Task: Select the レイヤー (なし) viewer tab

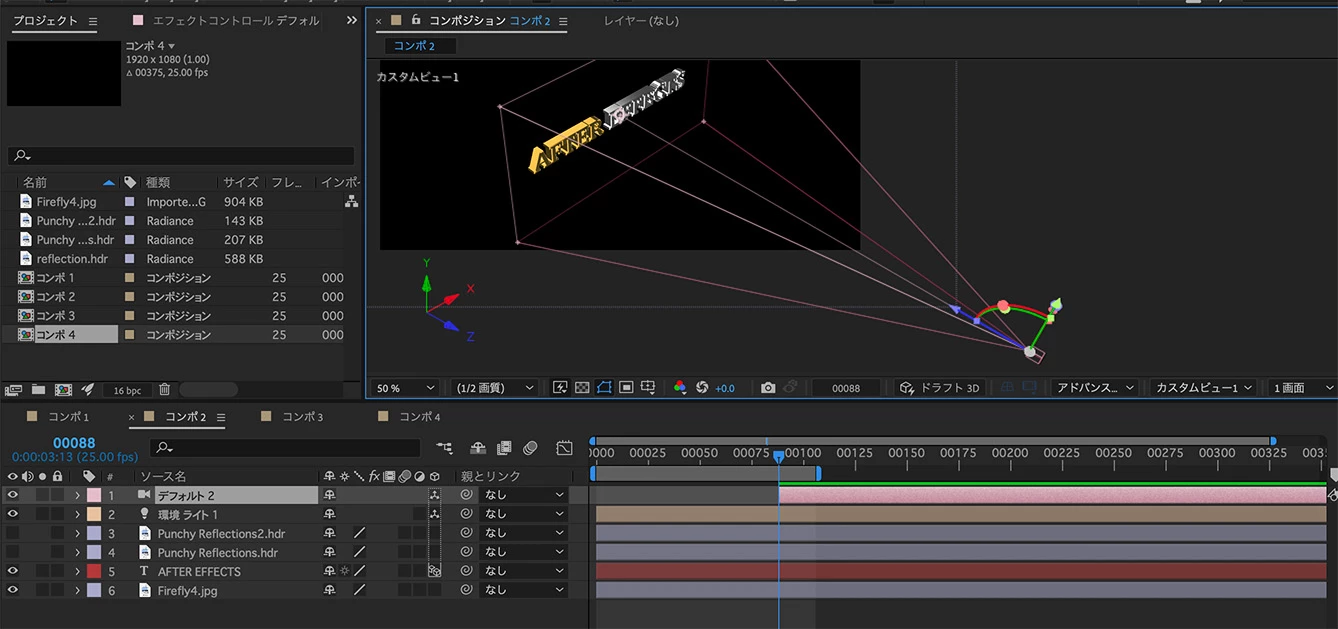Action: 641,20
